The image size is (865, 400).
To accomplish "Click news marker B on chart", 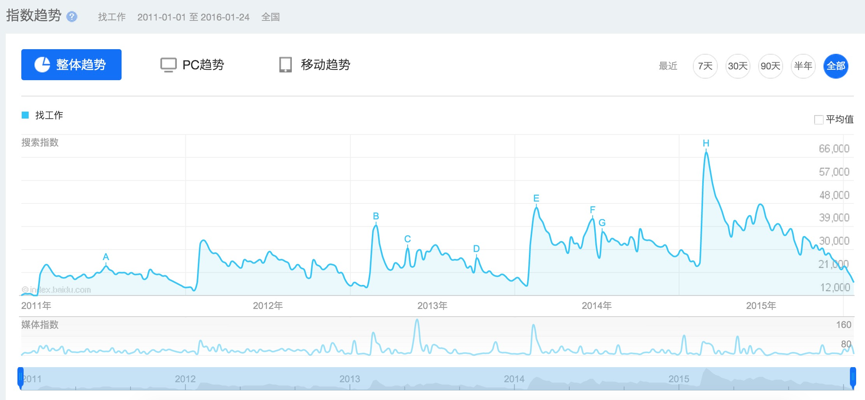I will [x=376, y=216].
